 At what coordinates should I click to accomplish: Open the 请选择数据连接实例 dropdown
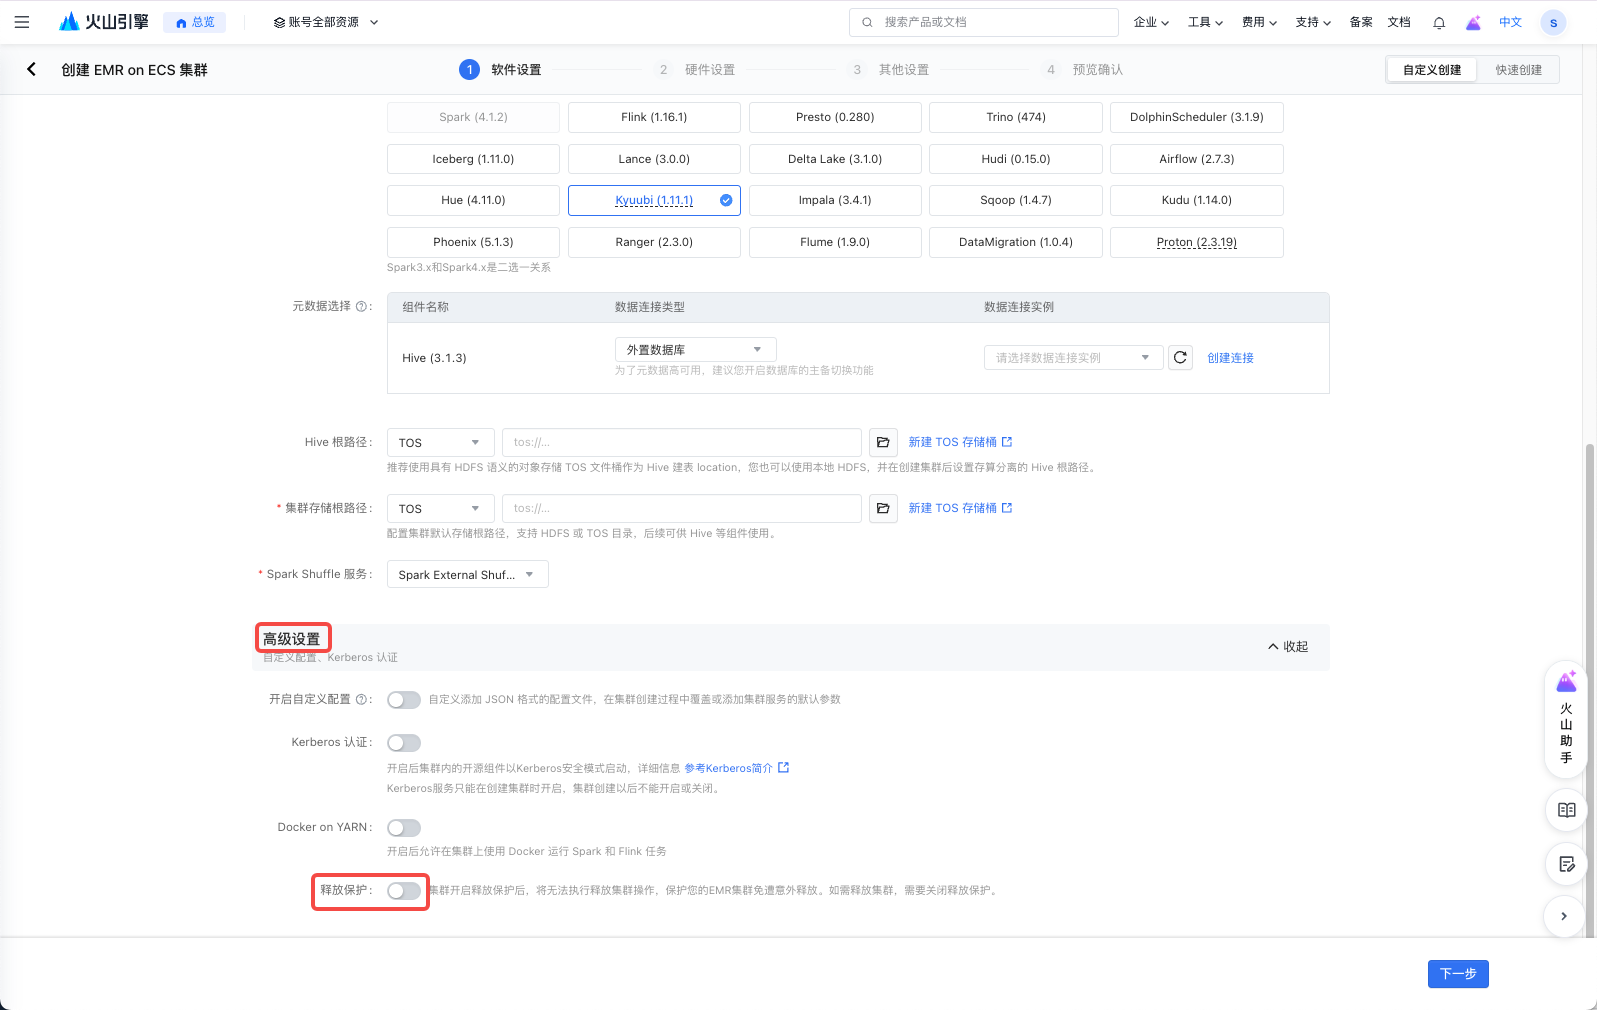click(1073, 358)
